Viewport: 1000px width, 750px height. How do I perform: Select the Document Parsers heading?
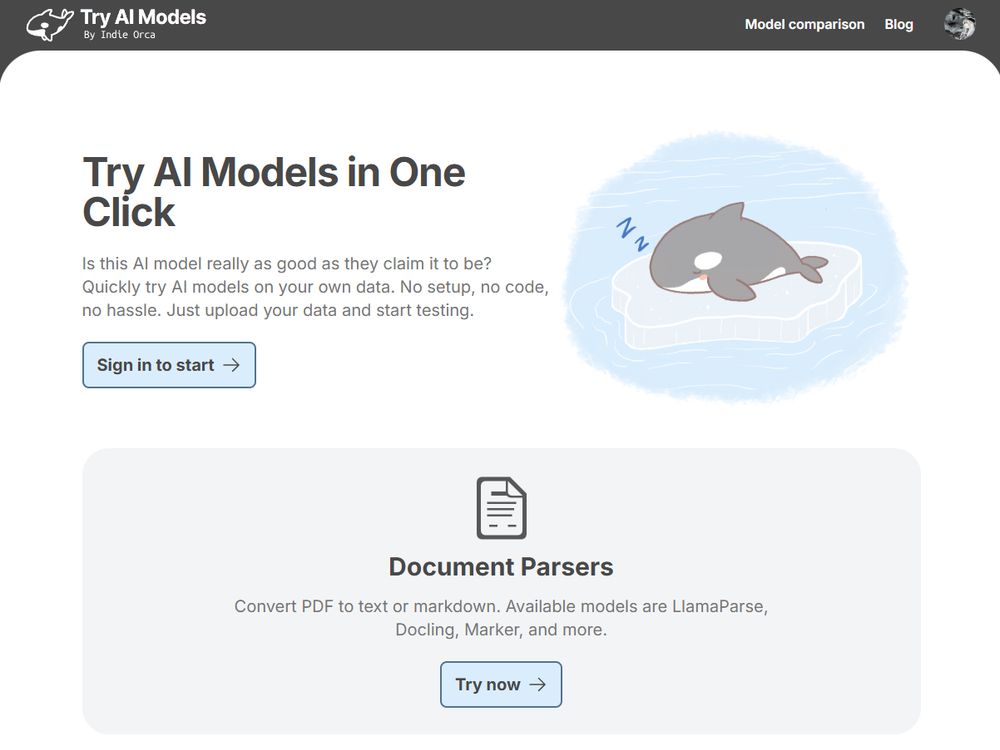(x=500, y=566)
